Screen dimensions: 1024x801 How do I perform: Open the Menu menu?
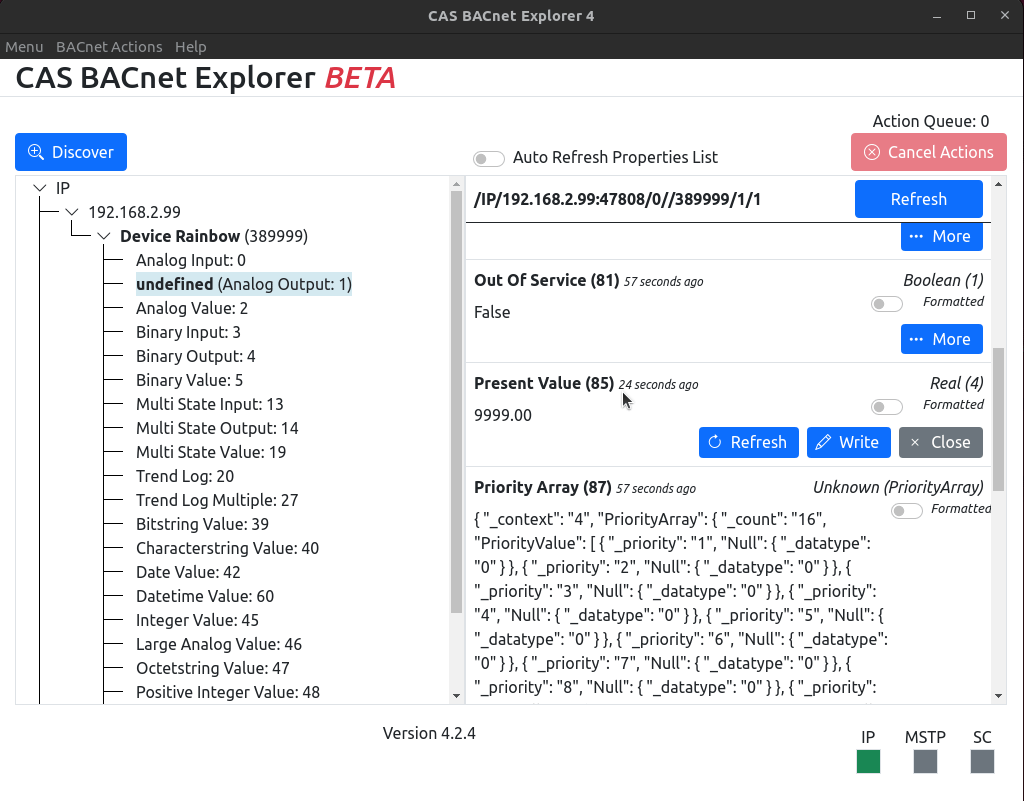click(24, 47)
